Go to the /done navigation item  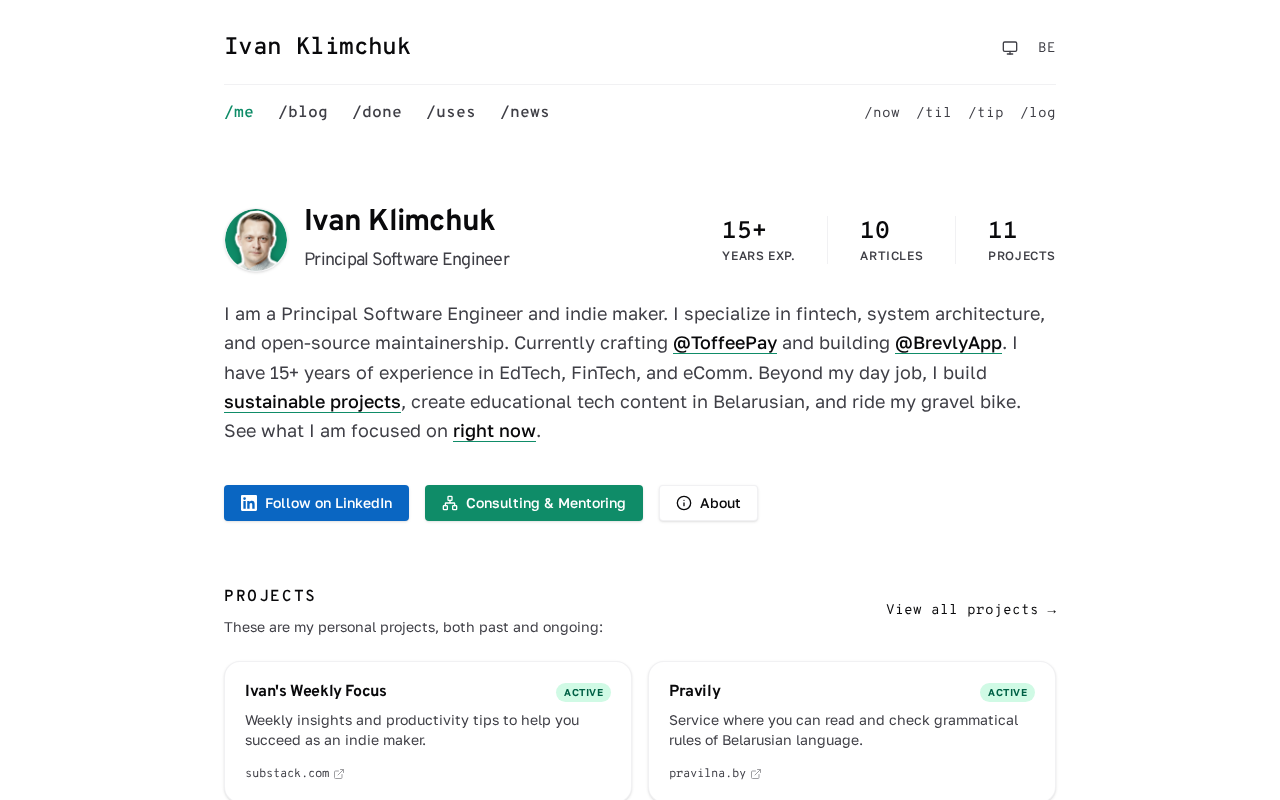tap(377, 112)
